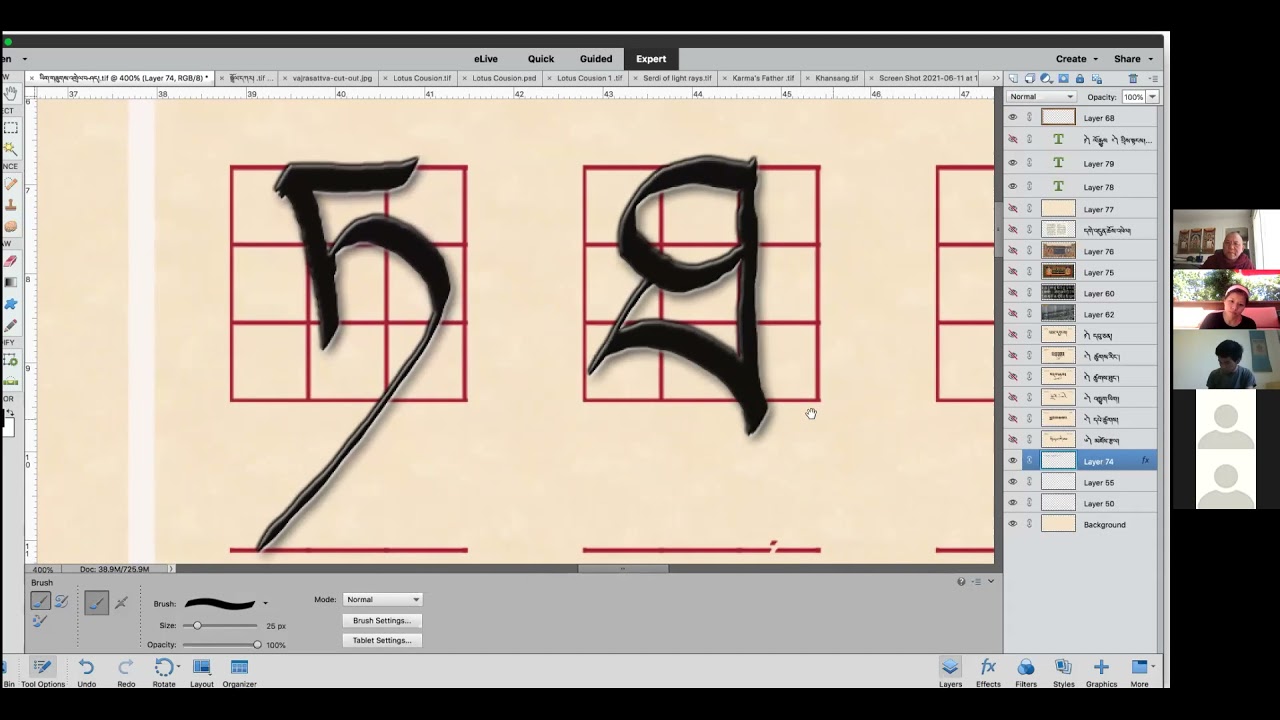Viewport: 1280px width, 720px height.
Task: Delete layer using the trash icon
Action: (1133, 78)
